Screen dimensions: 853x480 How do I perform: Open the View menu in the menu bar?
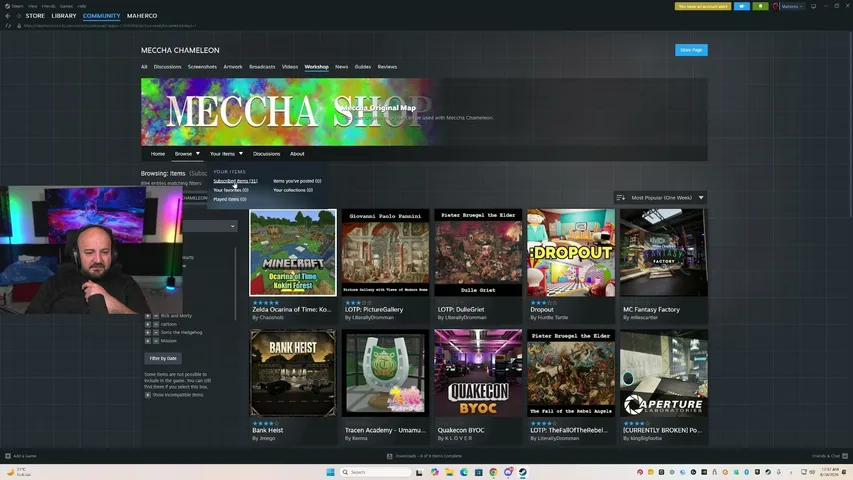(x=33, y=6)
